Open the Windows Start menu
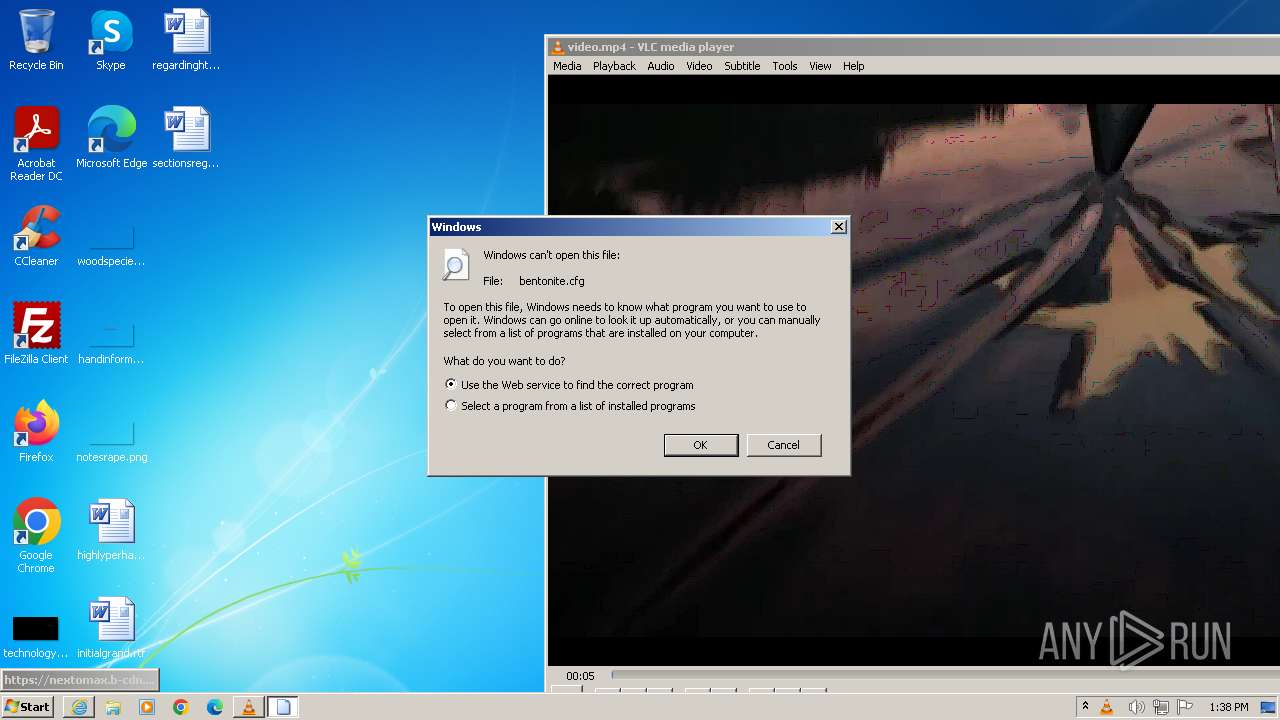The height and width of the screenshot is (720, 1280). pos(27,707)
